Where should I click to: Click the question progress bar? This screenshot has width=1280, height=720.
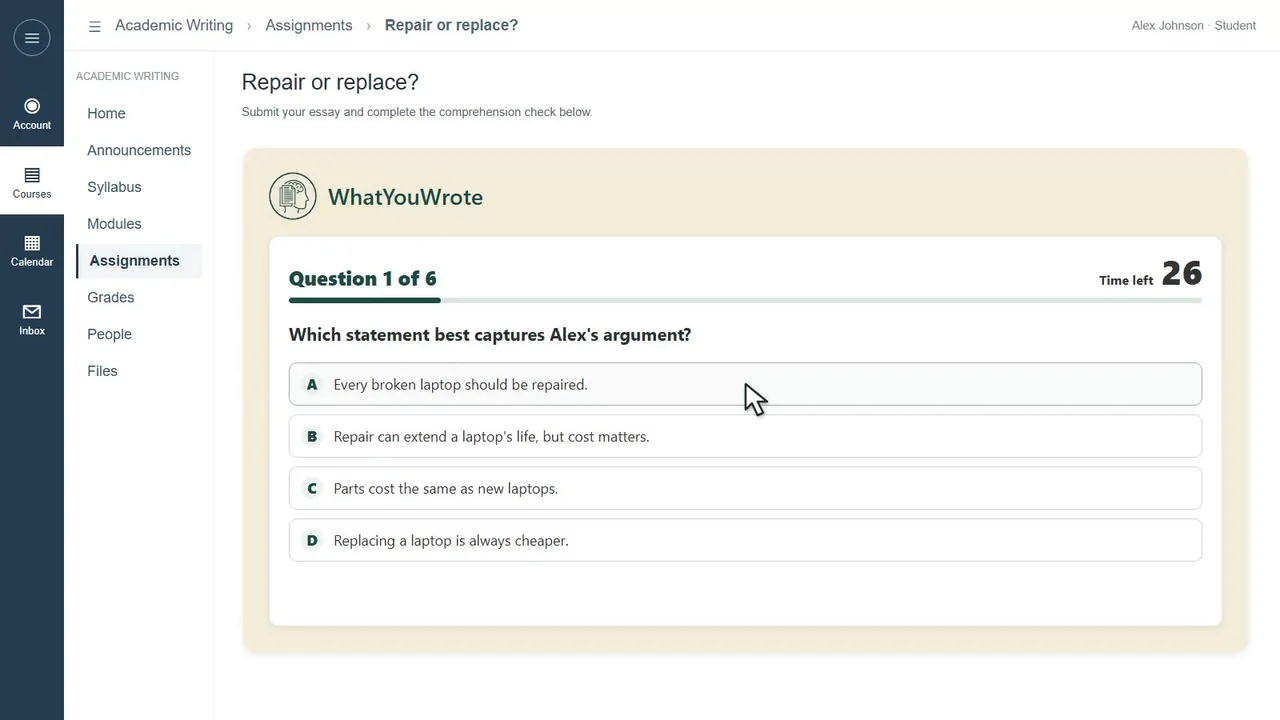745,300
